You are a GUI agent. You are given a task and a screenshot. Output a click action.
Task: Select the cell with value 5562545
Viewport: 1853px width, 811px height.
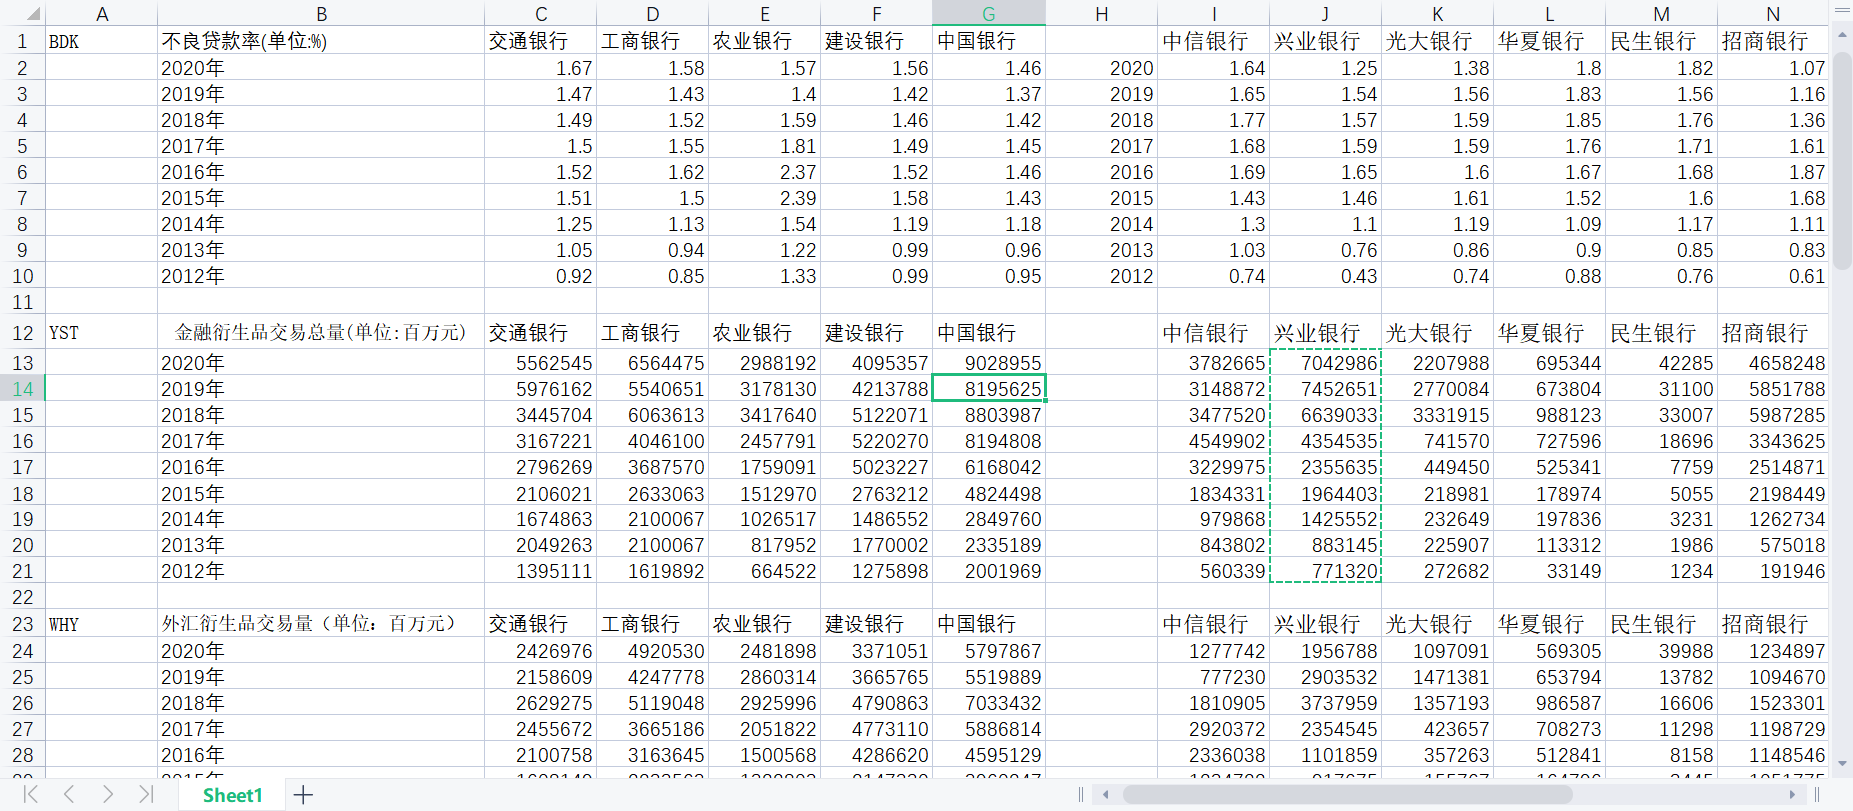tap(541, 363)
